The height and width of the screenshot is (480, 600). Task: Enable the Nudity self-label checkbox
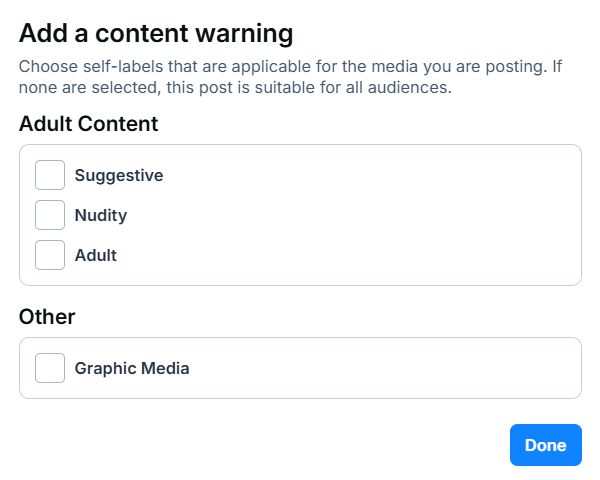[50, 215]
